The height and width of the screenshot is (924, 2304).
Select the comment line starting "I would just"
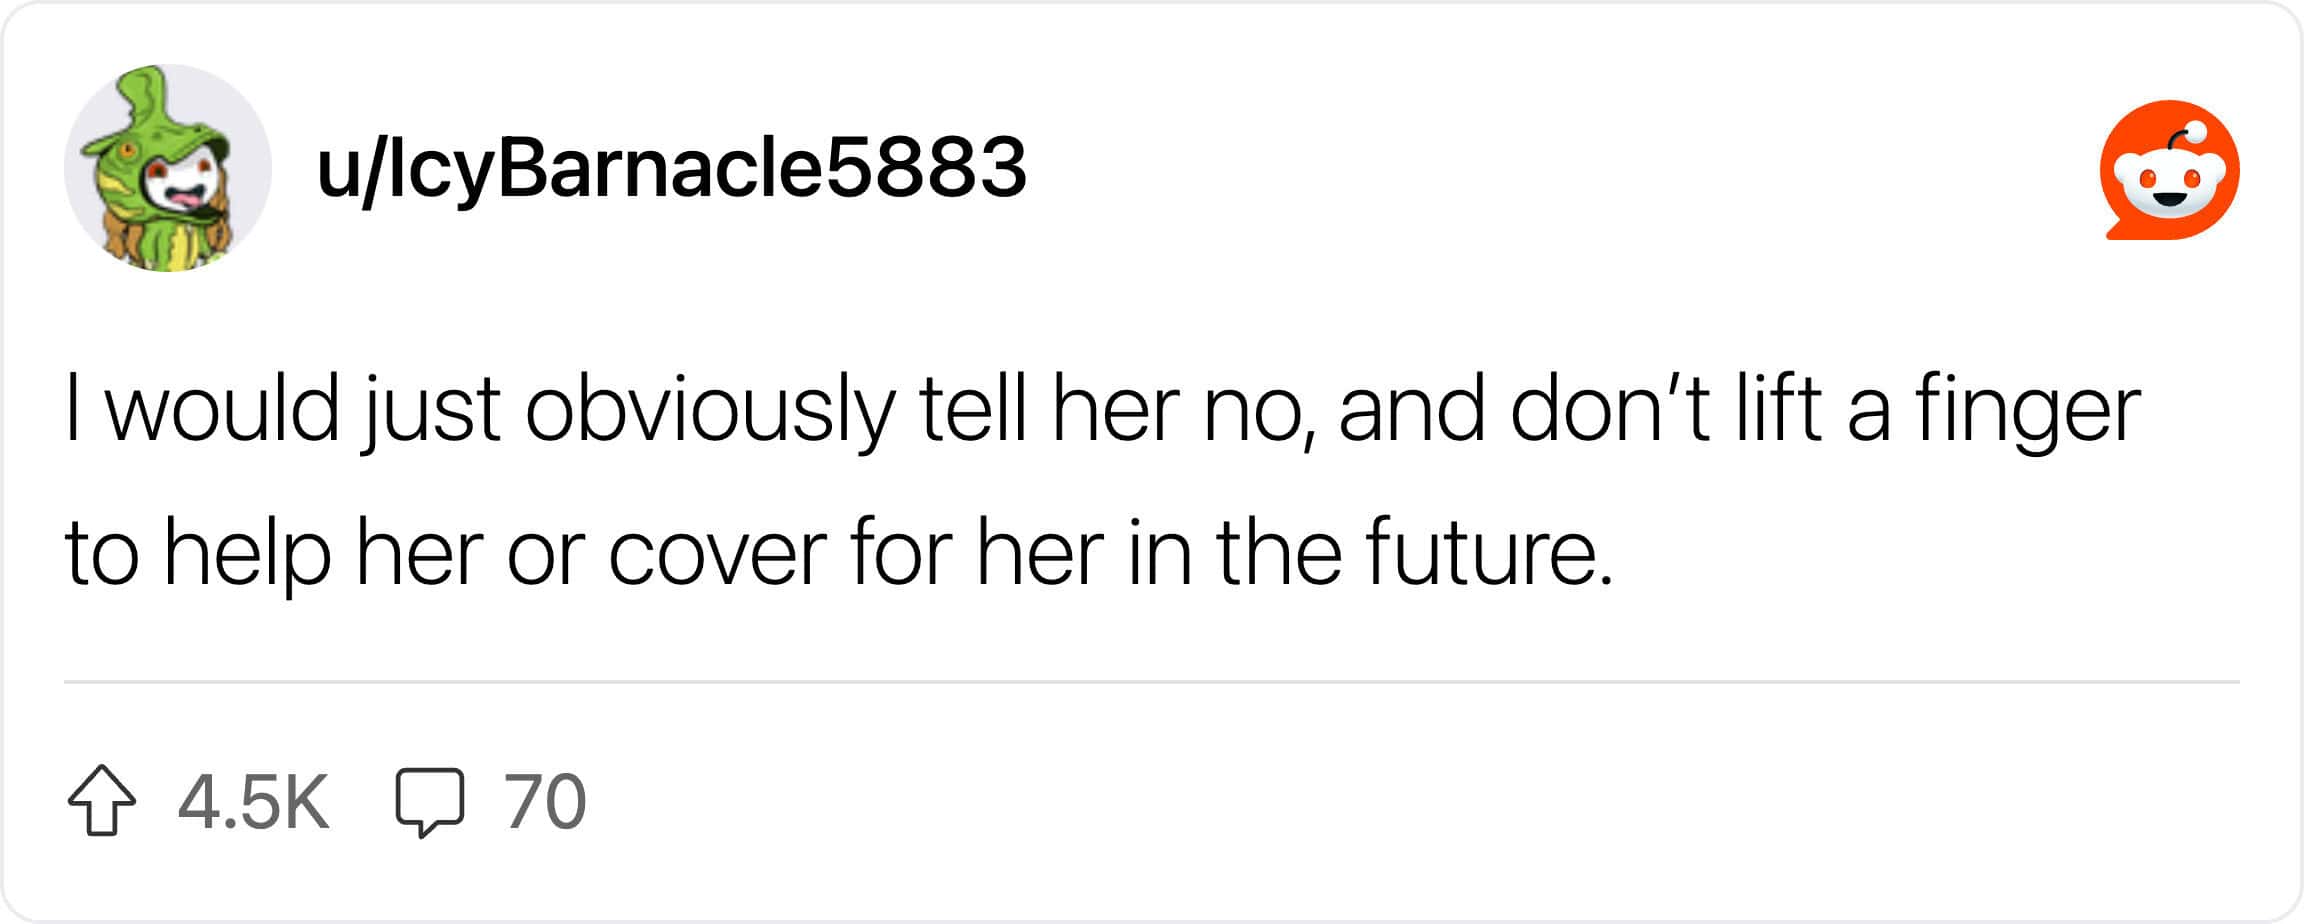(x=1103, y=410)
